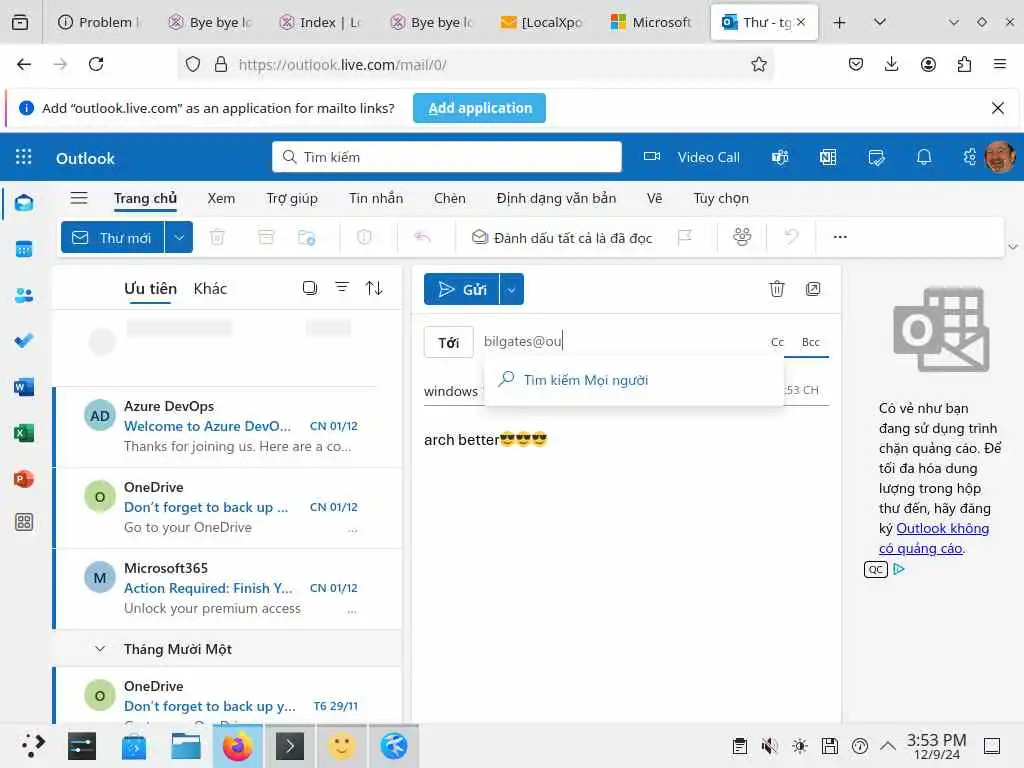Click the Add application button
This screenshot has width=1024, height=768.
(479, 108)
